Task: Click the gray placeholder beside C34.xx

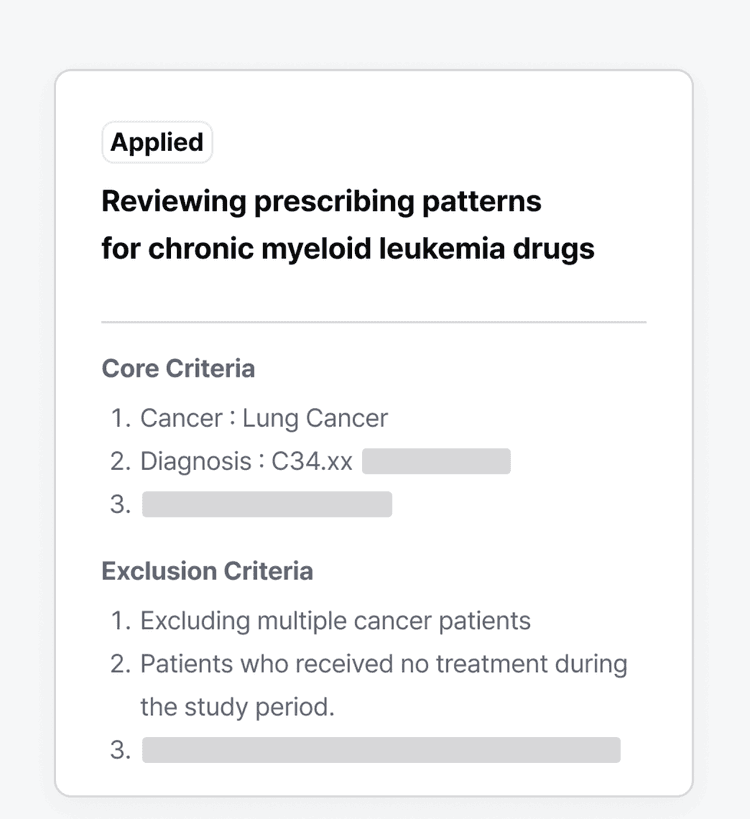Action: coord(436,461)
